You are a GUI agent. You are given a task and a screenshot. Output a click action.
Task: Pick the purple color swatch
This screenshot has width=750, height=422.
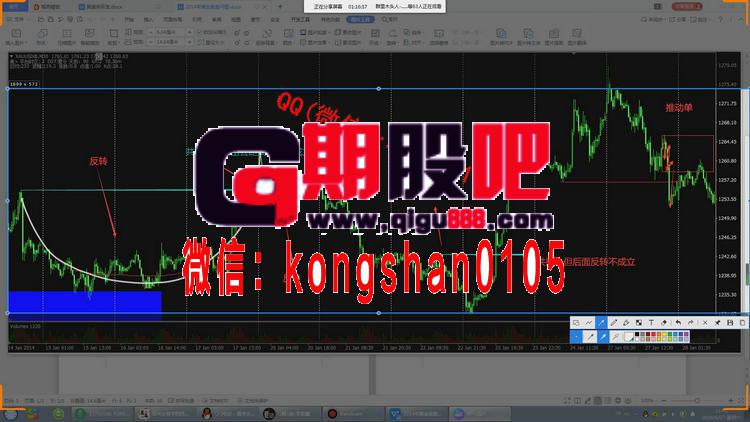tap(686, 334)
